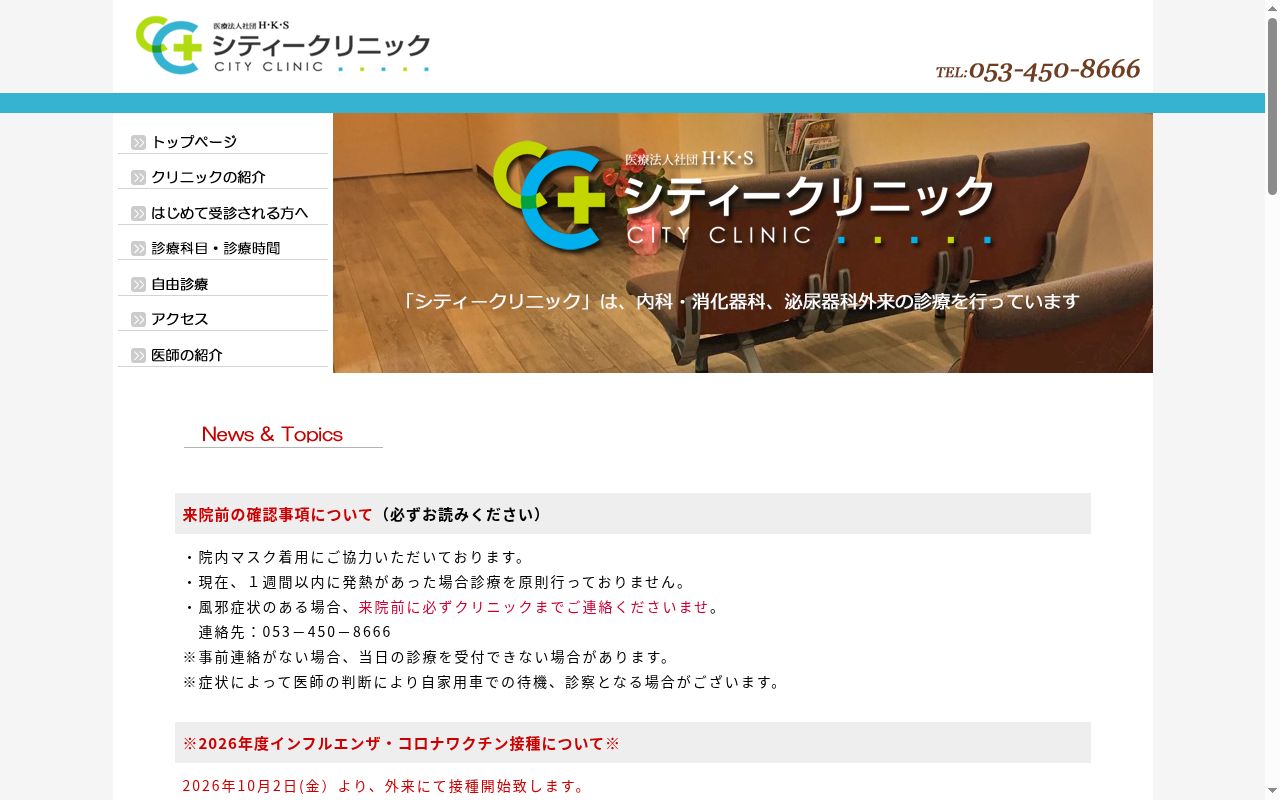Click the clinic waiting room banner image
Screen dimensions: 1280x800
(743, 243)
